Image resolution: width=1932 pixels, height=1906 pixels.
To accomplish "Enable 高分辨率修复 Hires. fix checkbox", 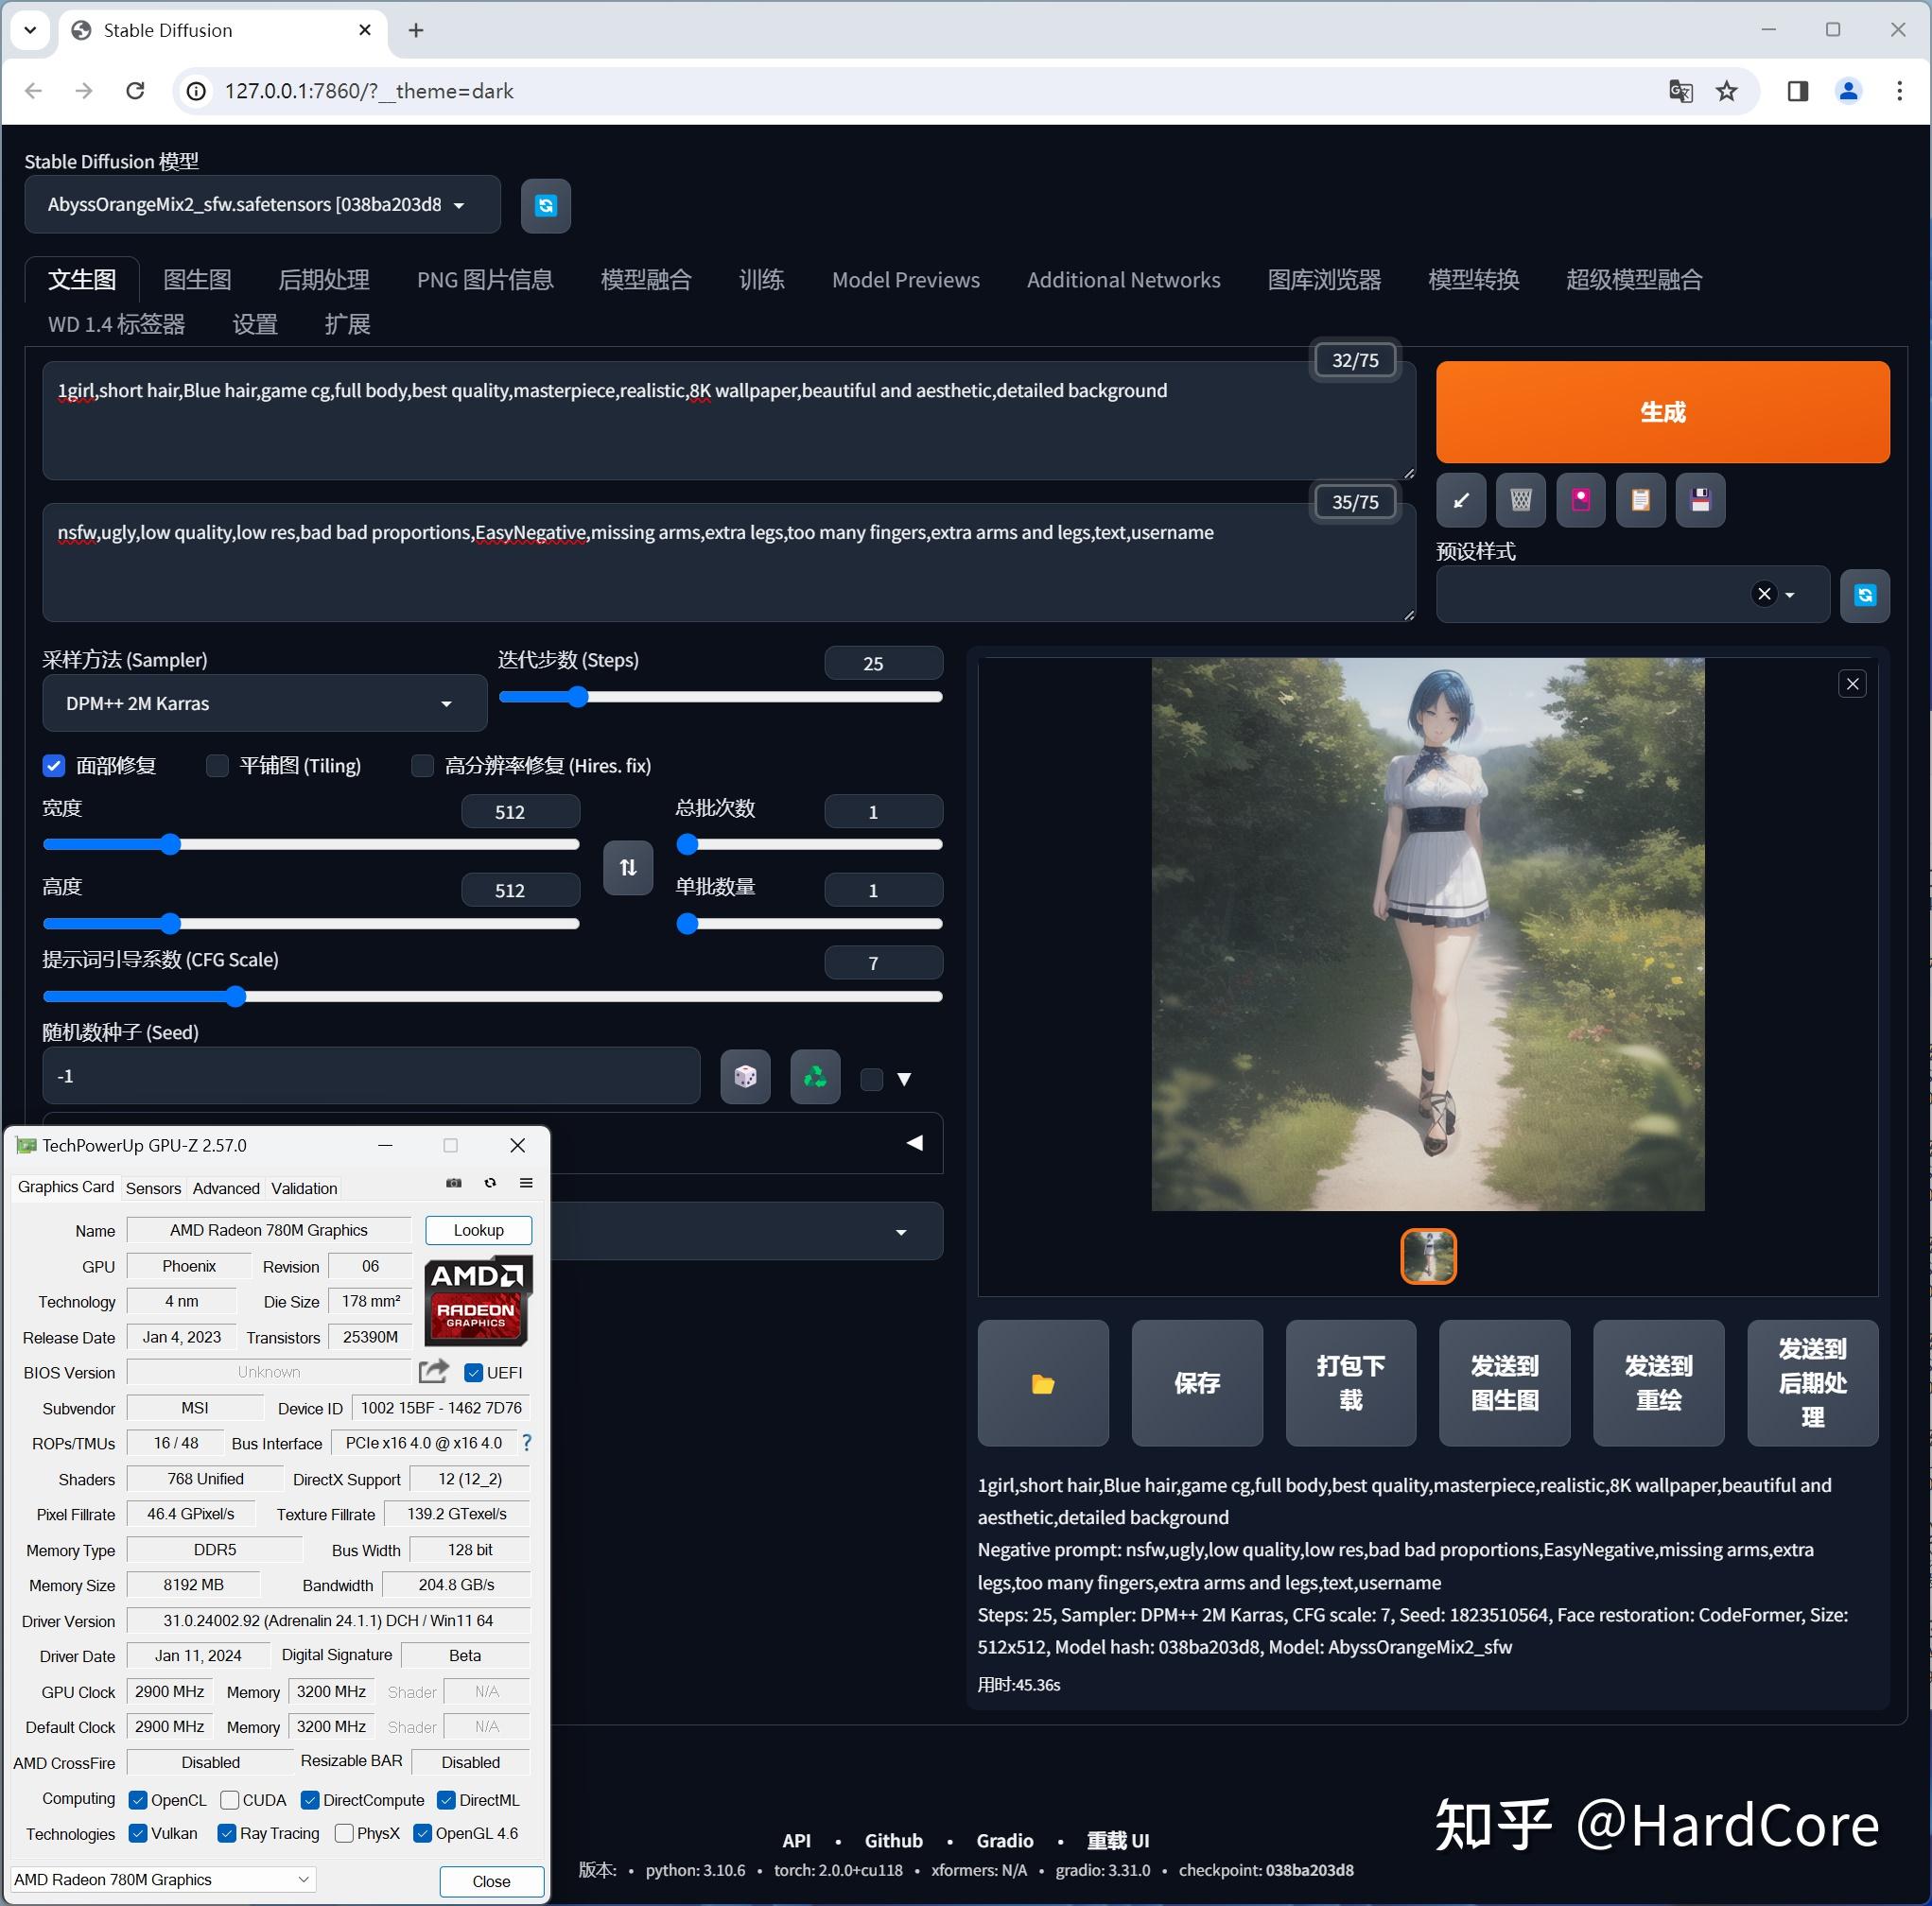I will pyautogui.click(x=424, y=765).
